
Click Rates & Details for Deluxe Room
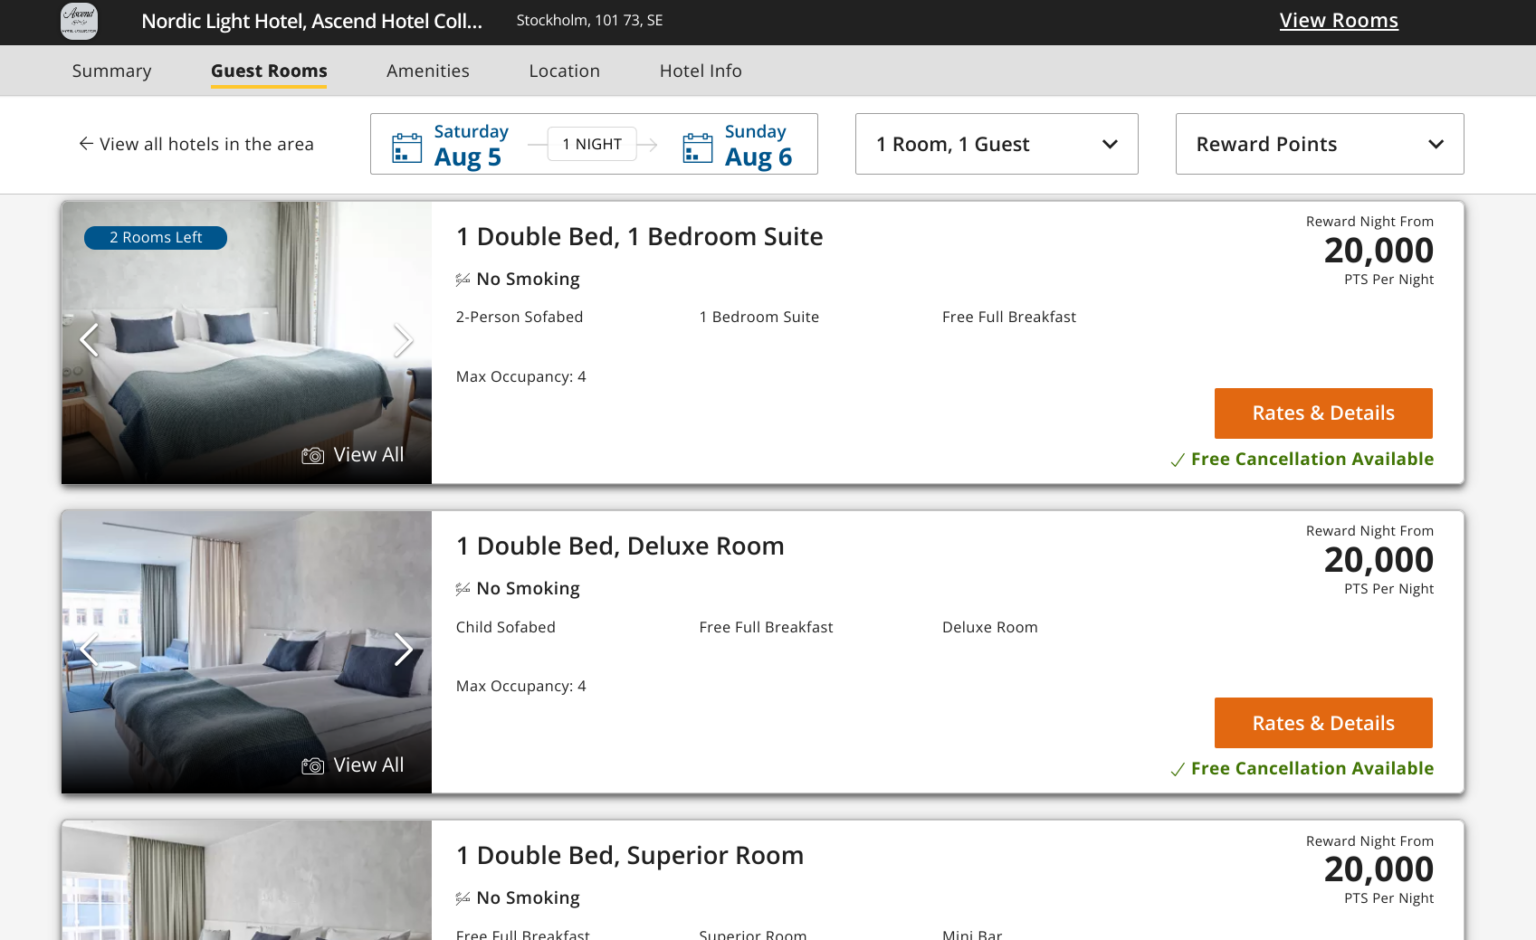1323,723
